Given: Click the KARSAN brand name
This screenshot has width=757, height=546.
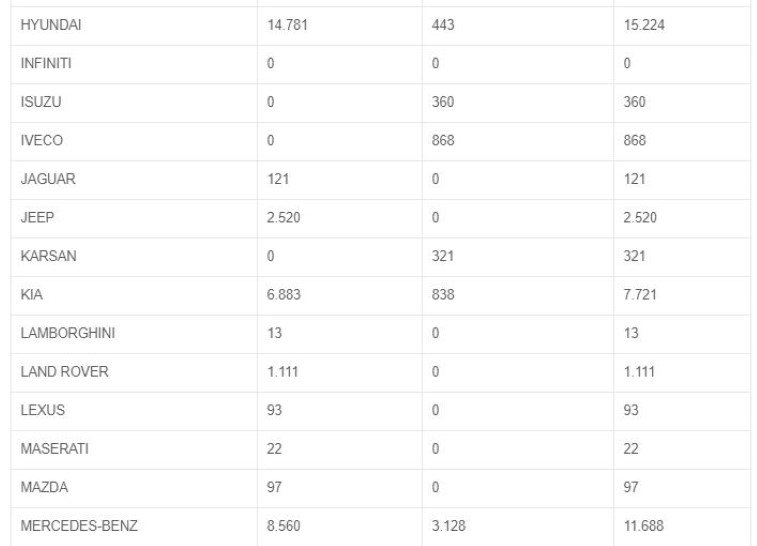Looking at the screenshot, I should coord(48,256).
